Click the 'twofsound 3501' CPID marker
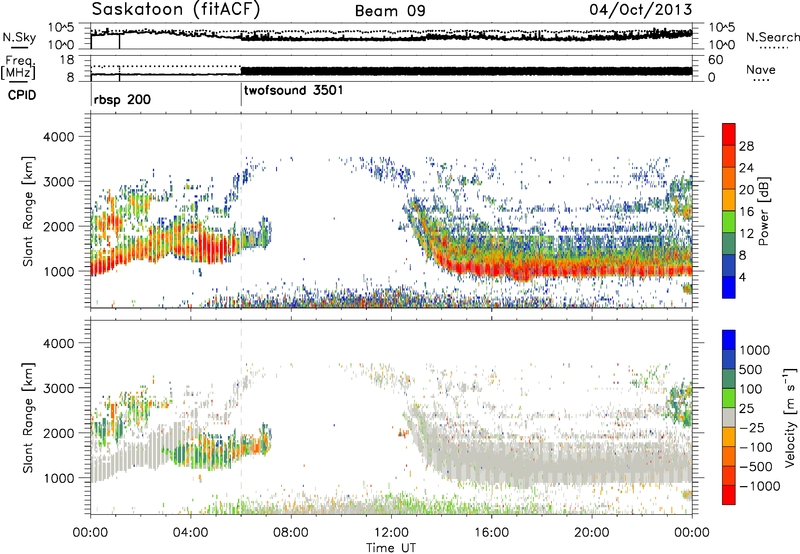The height and width of the screenshot is (554, 800). click(x=293, y=91)
